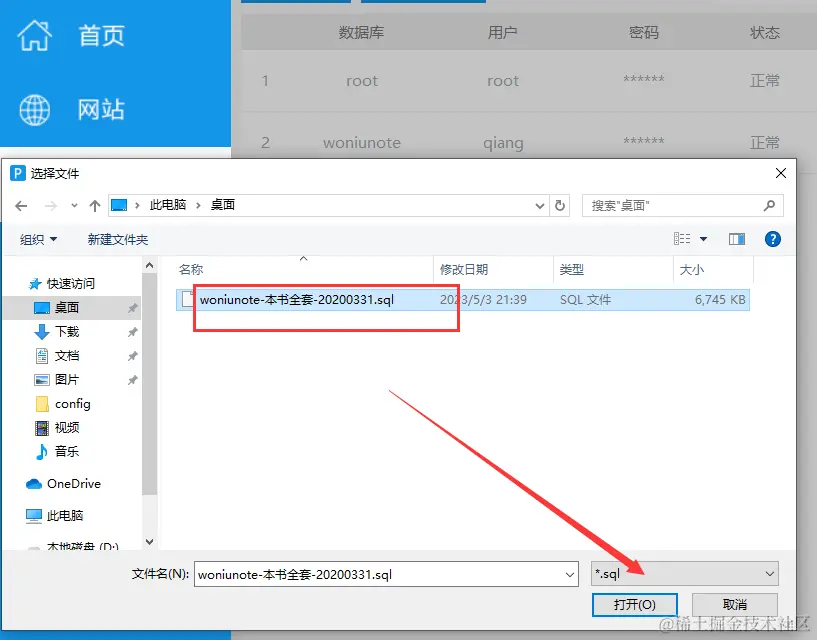Viewport: 817px width, 640px height.
Task: Open the 组织 menu
Action: pyautogui.click(x=38, y=239)
